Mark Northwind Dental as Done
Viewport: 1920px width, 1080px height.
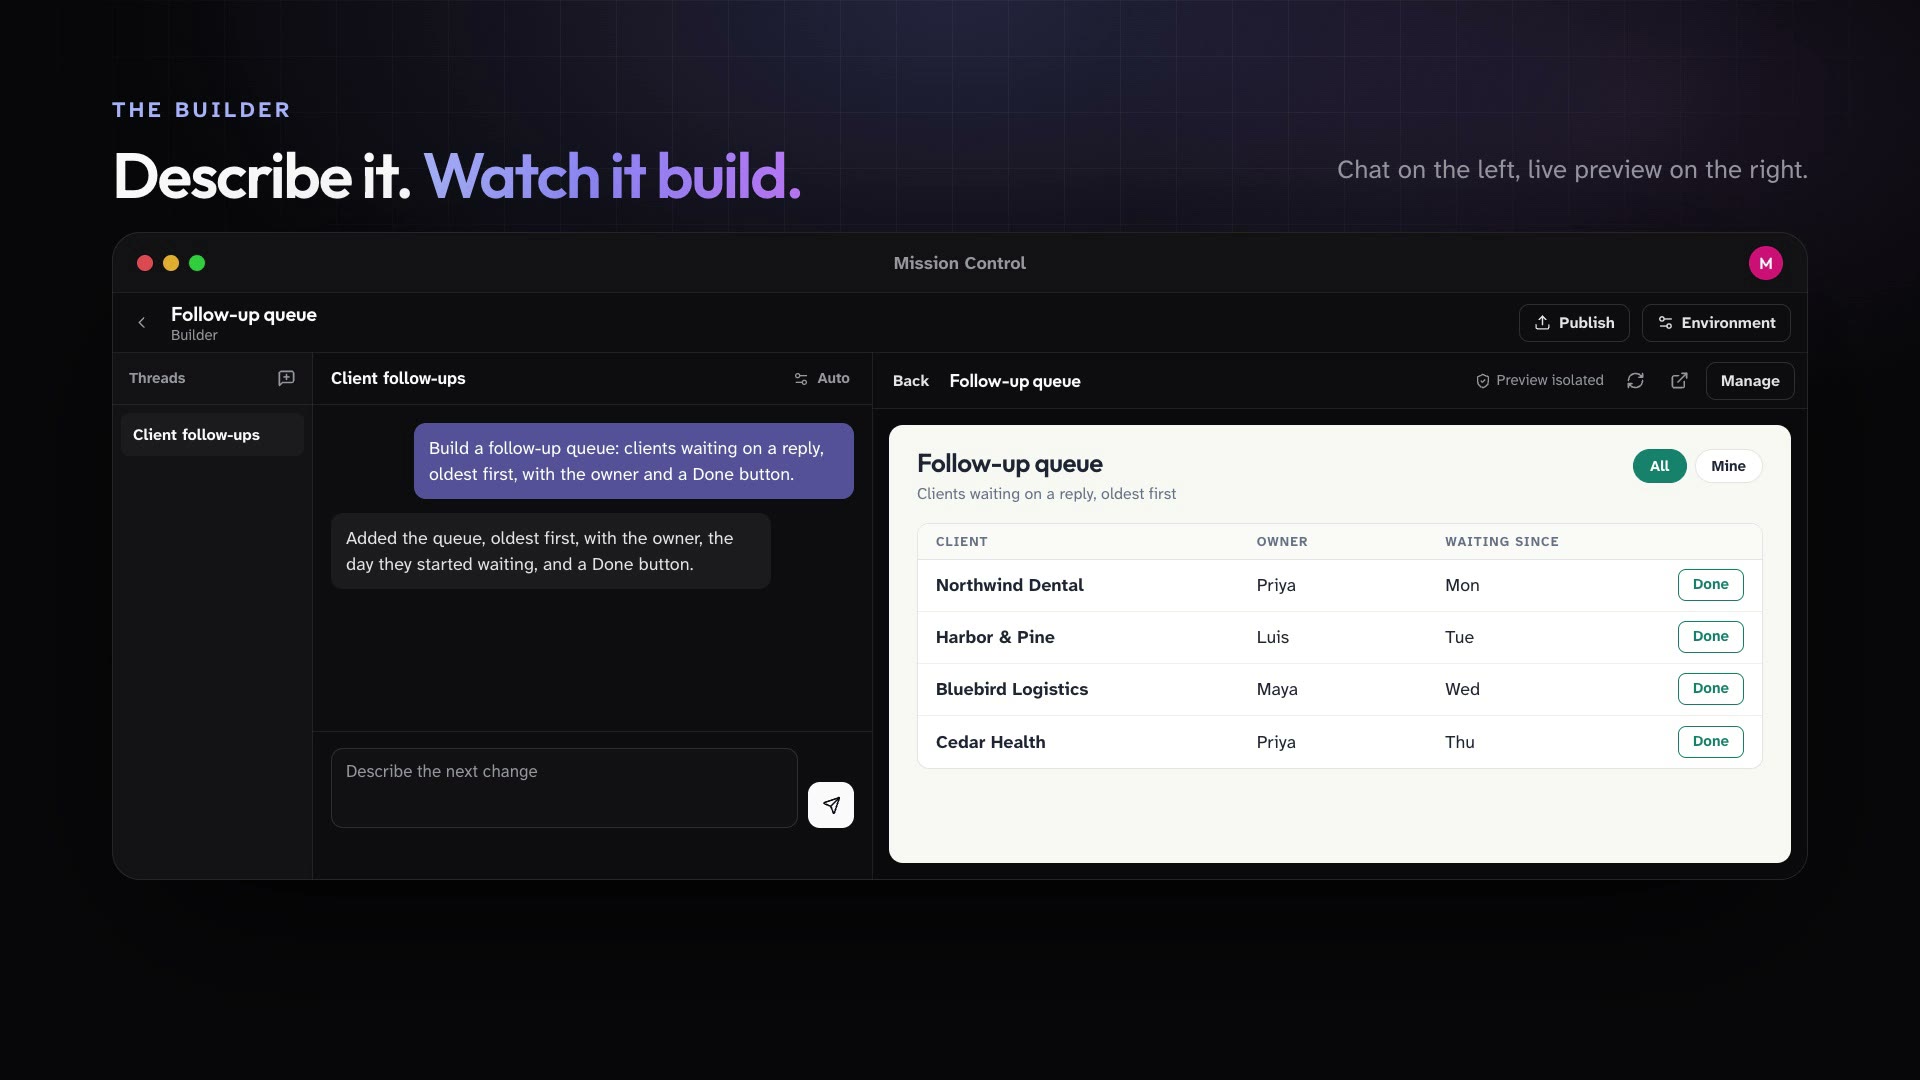pos(1710,585)
